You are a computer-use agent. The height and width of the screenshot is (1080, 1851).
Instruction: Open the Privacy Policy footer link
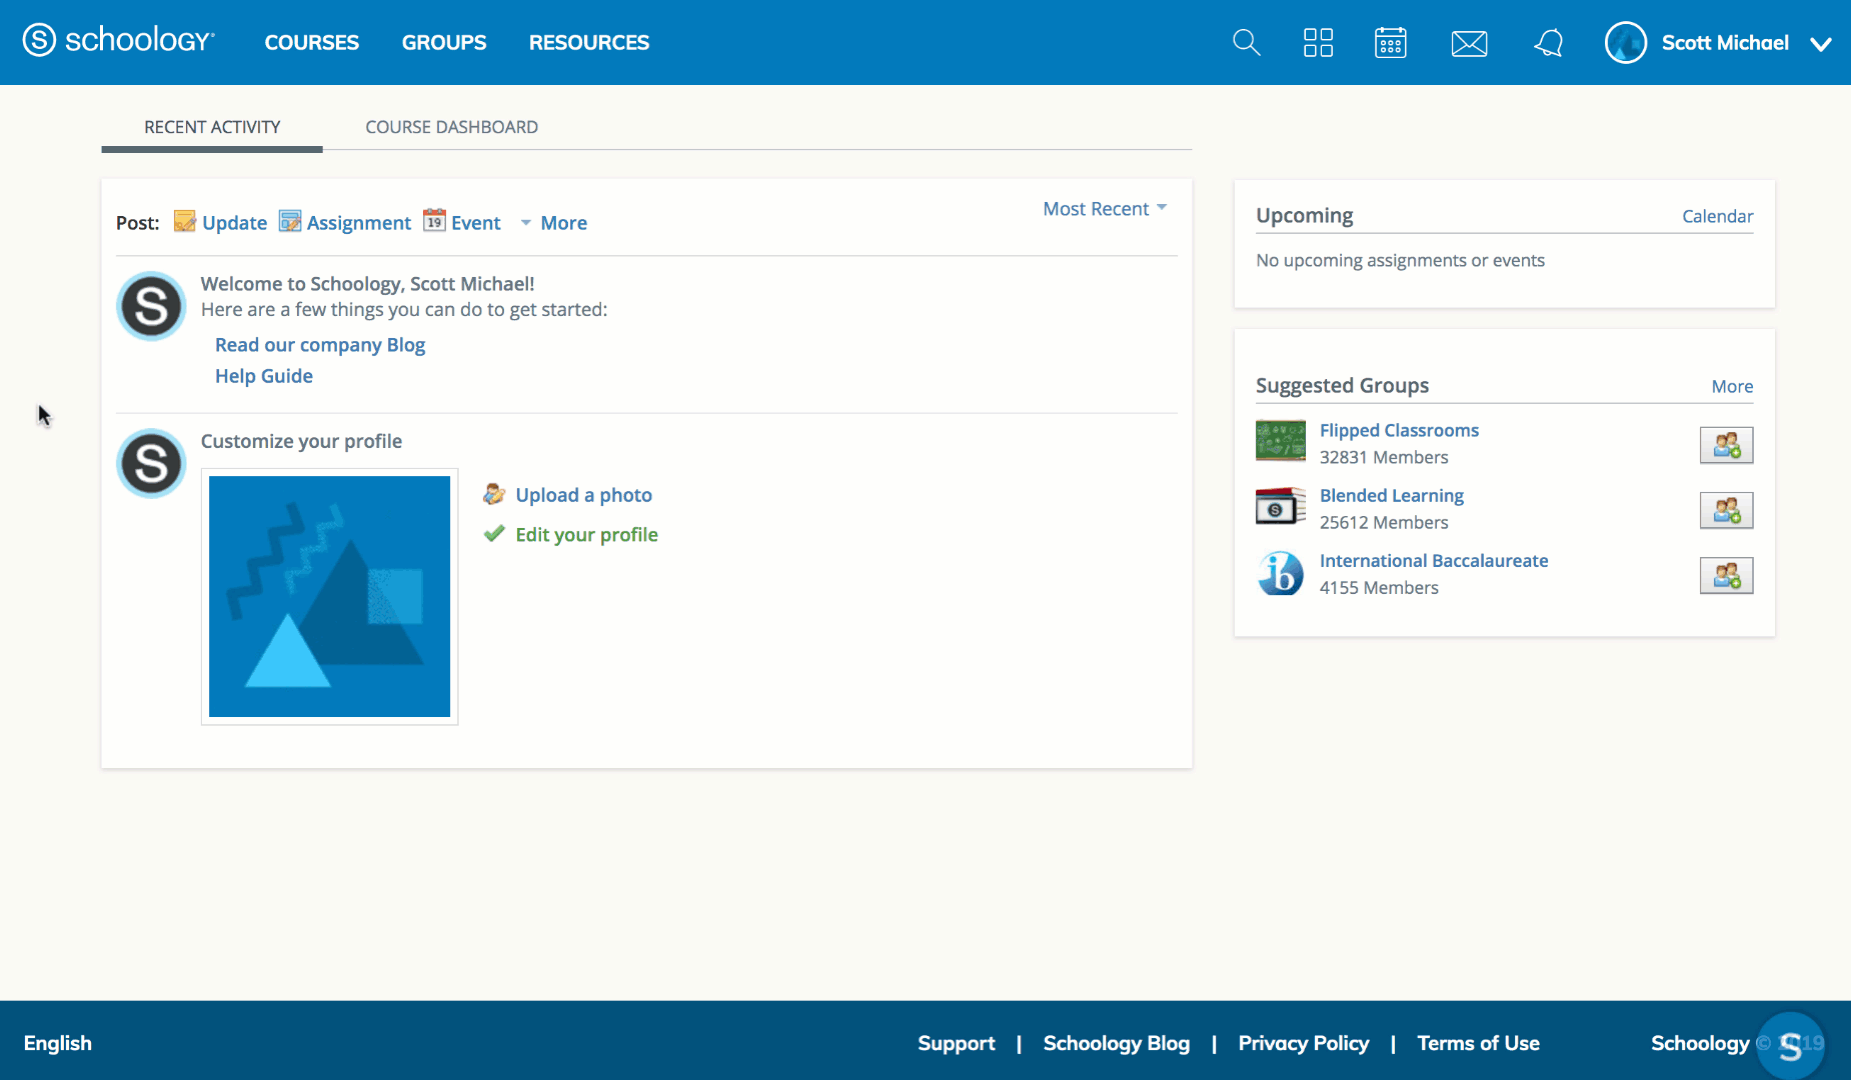pos(1303,1043)
